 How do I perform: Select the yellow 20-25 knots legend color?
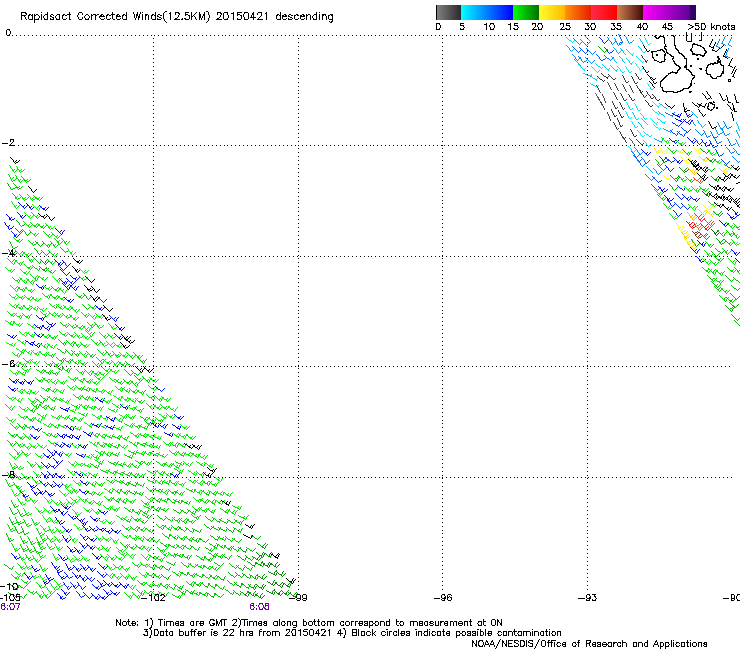(552, 12)
